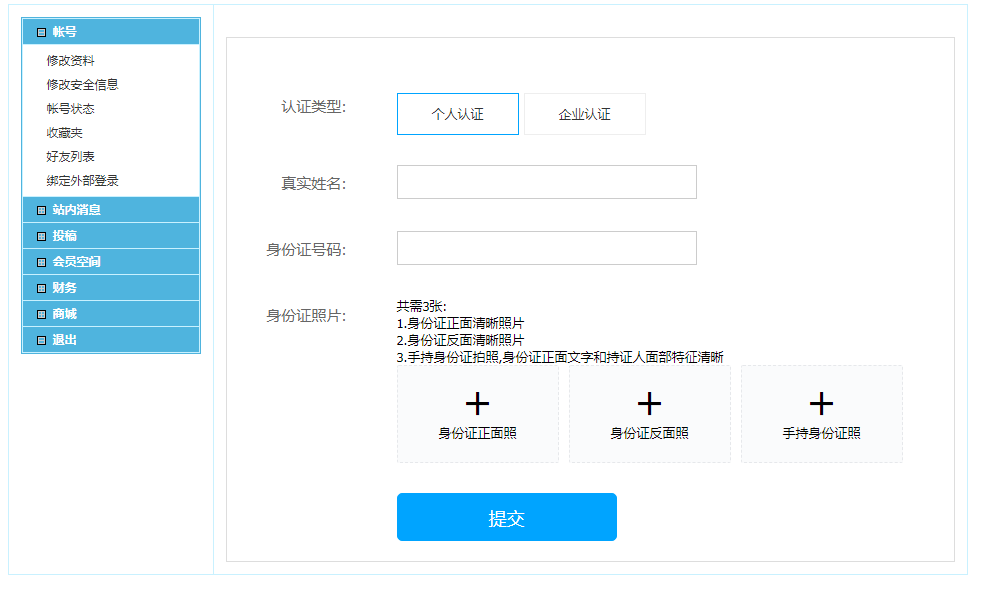
Task: Click plus icon for 身份证反面照 upload
Action: (650, 403)
